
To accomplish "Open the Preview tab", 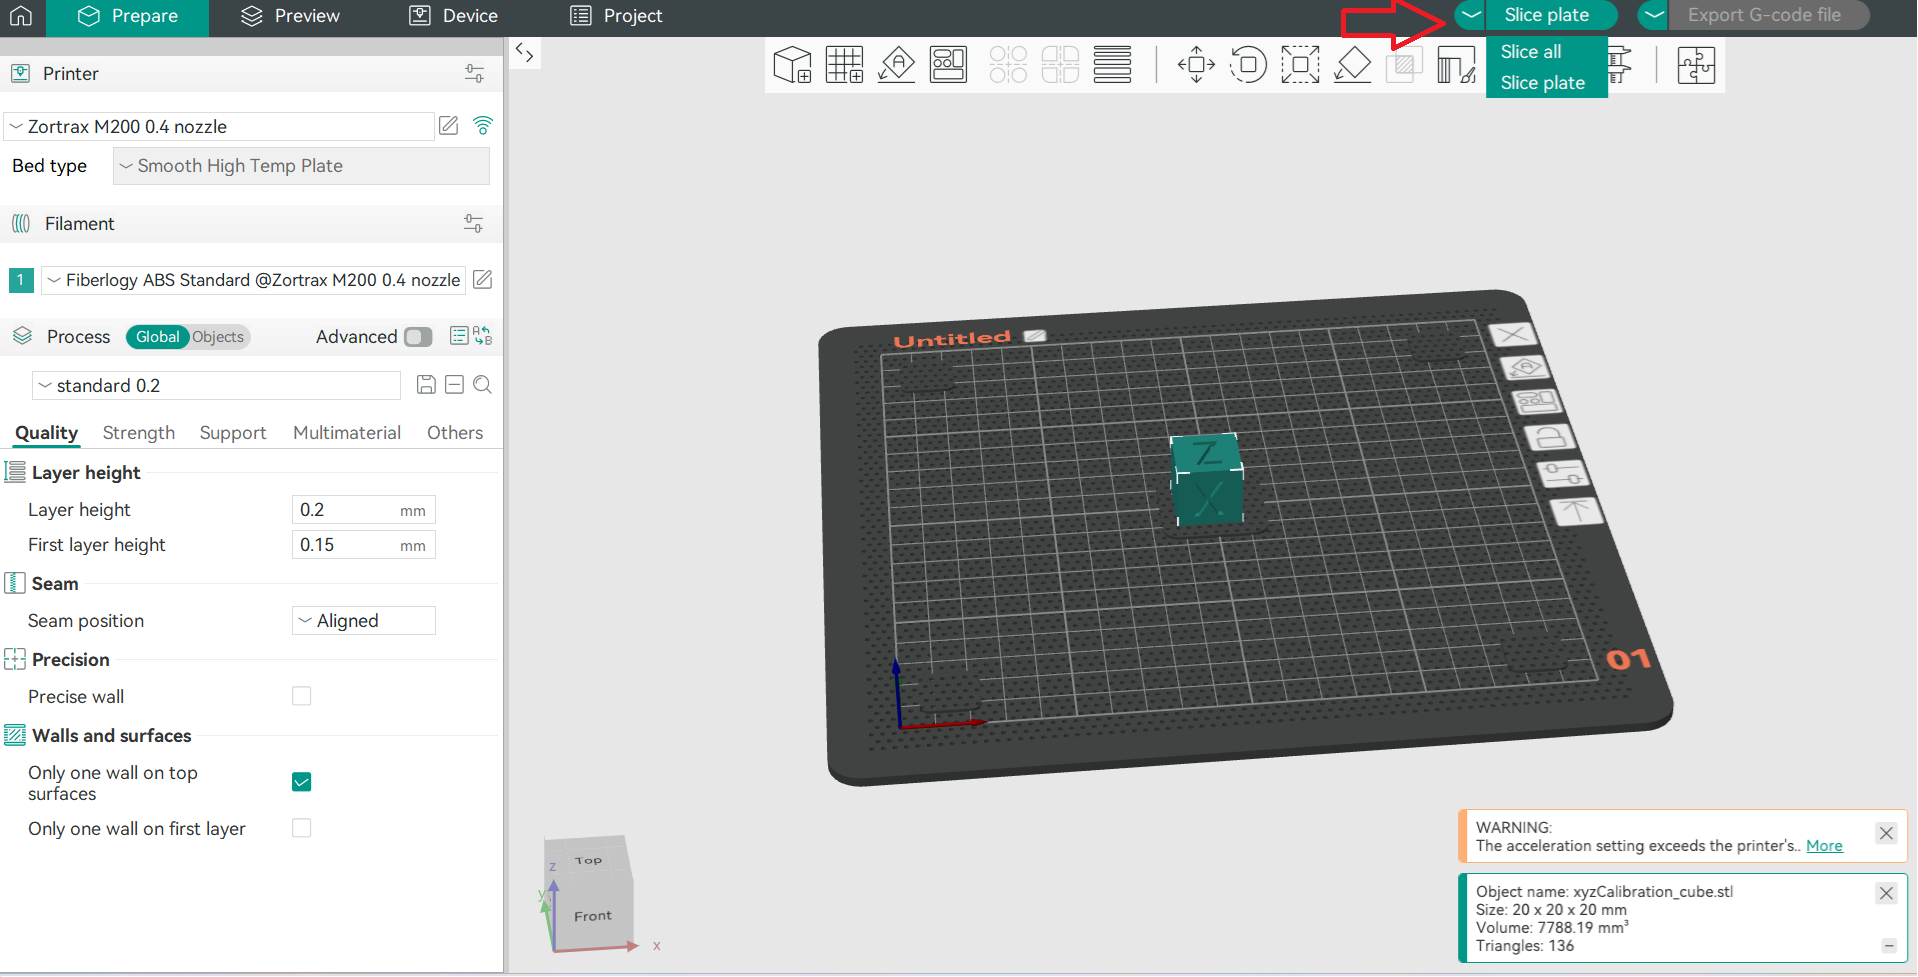I will (x=291, y=16).
